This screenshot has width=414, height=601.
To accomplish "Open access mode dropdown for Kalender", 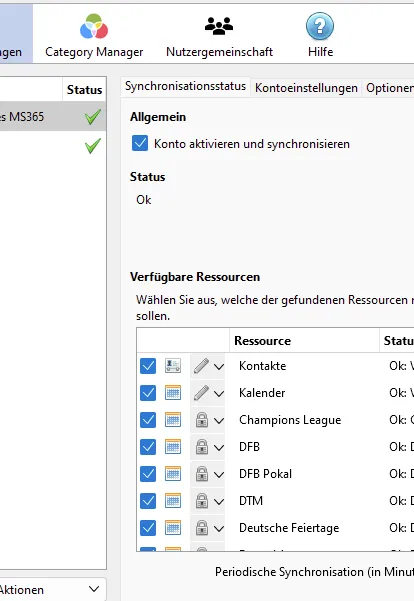I will (x=219, y=393).
